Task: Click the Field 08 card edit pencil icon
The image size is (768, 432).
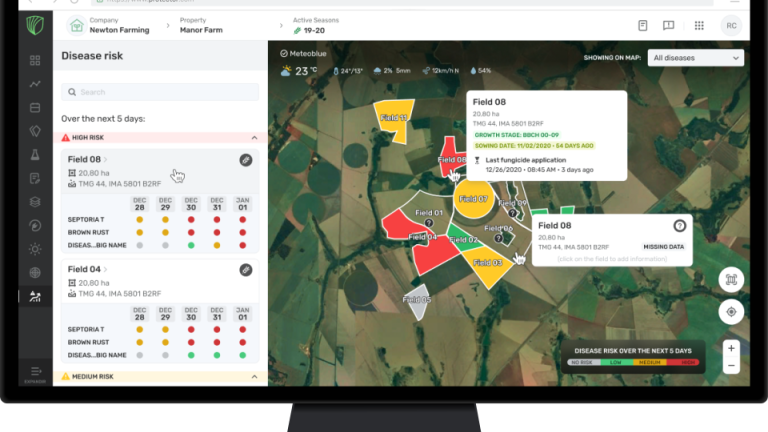Action: click(x=246, y=160)
